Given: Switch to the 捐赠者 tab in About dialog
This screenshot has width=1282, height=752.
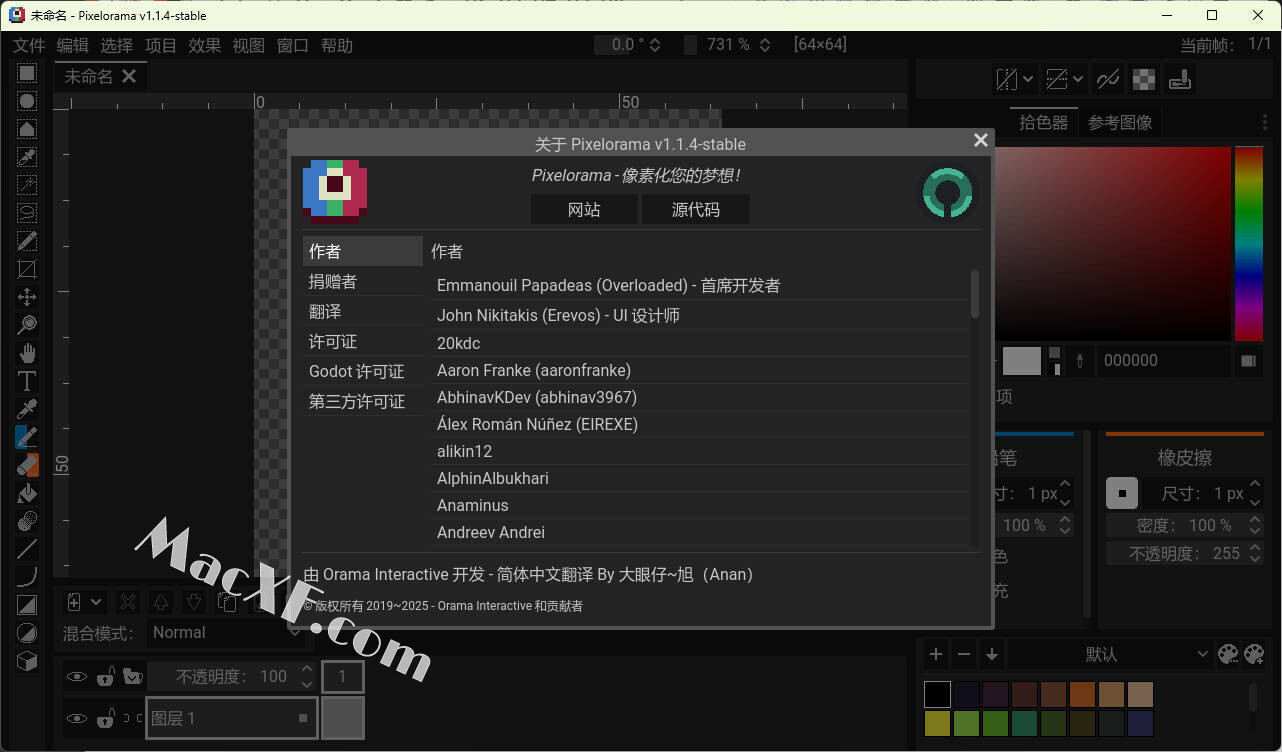Looking at the screenshot, I should pyautogui.click(x=363, y=282).
